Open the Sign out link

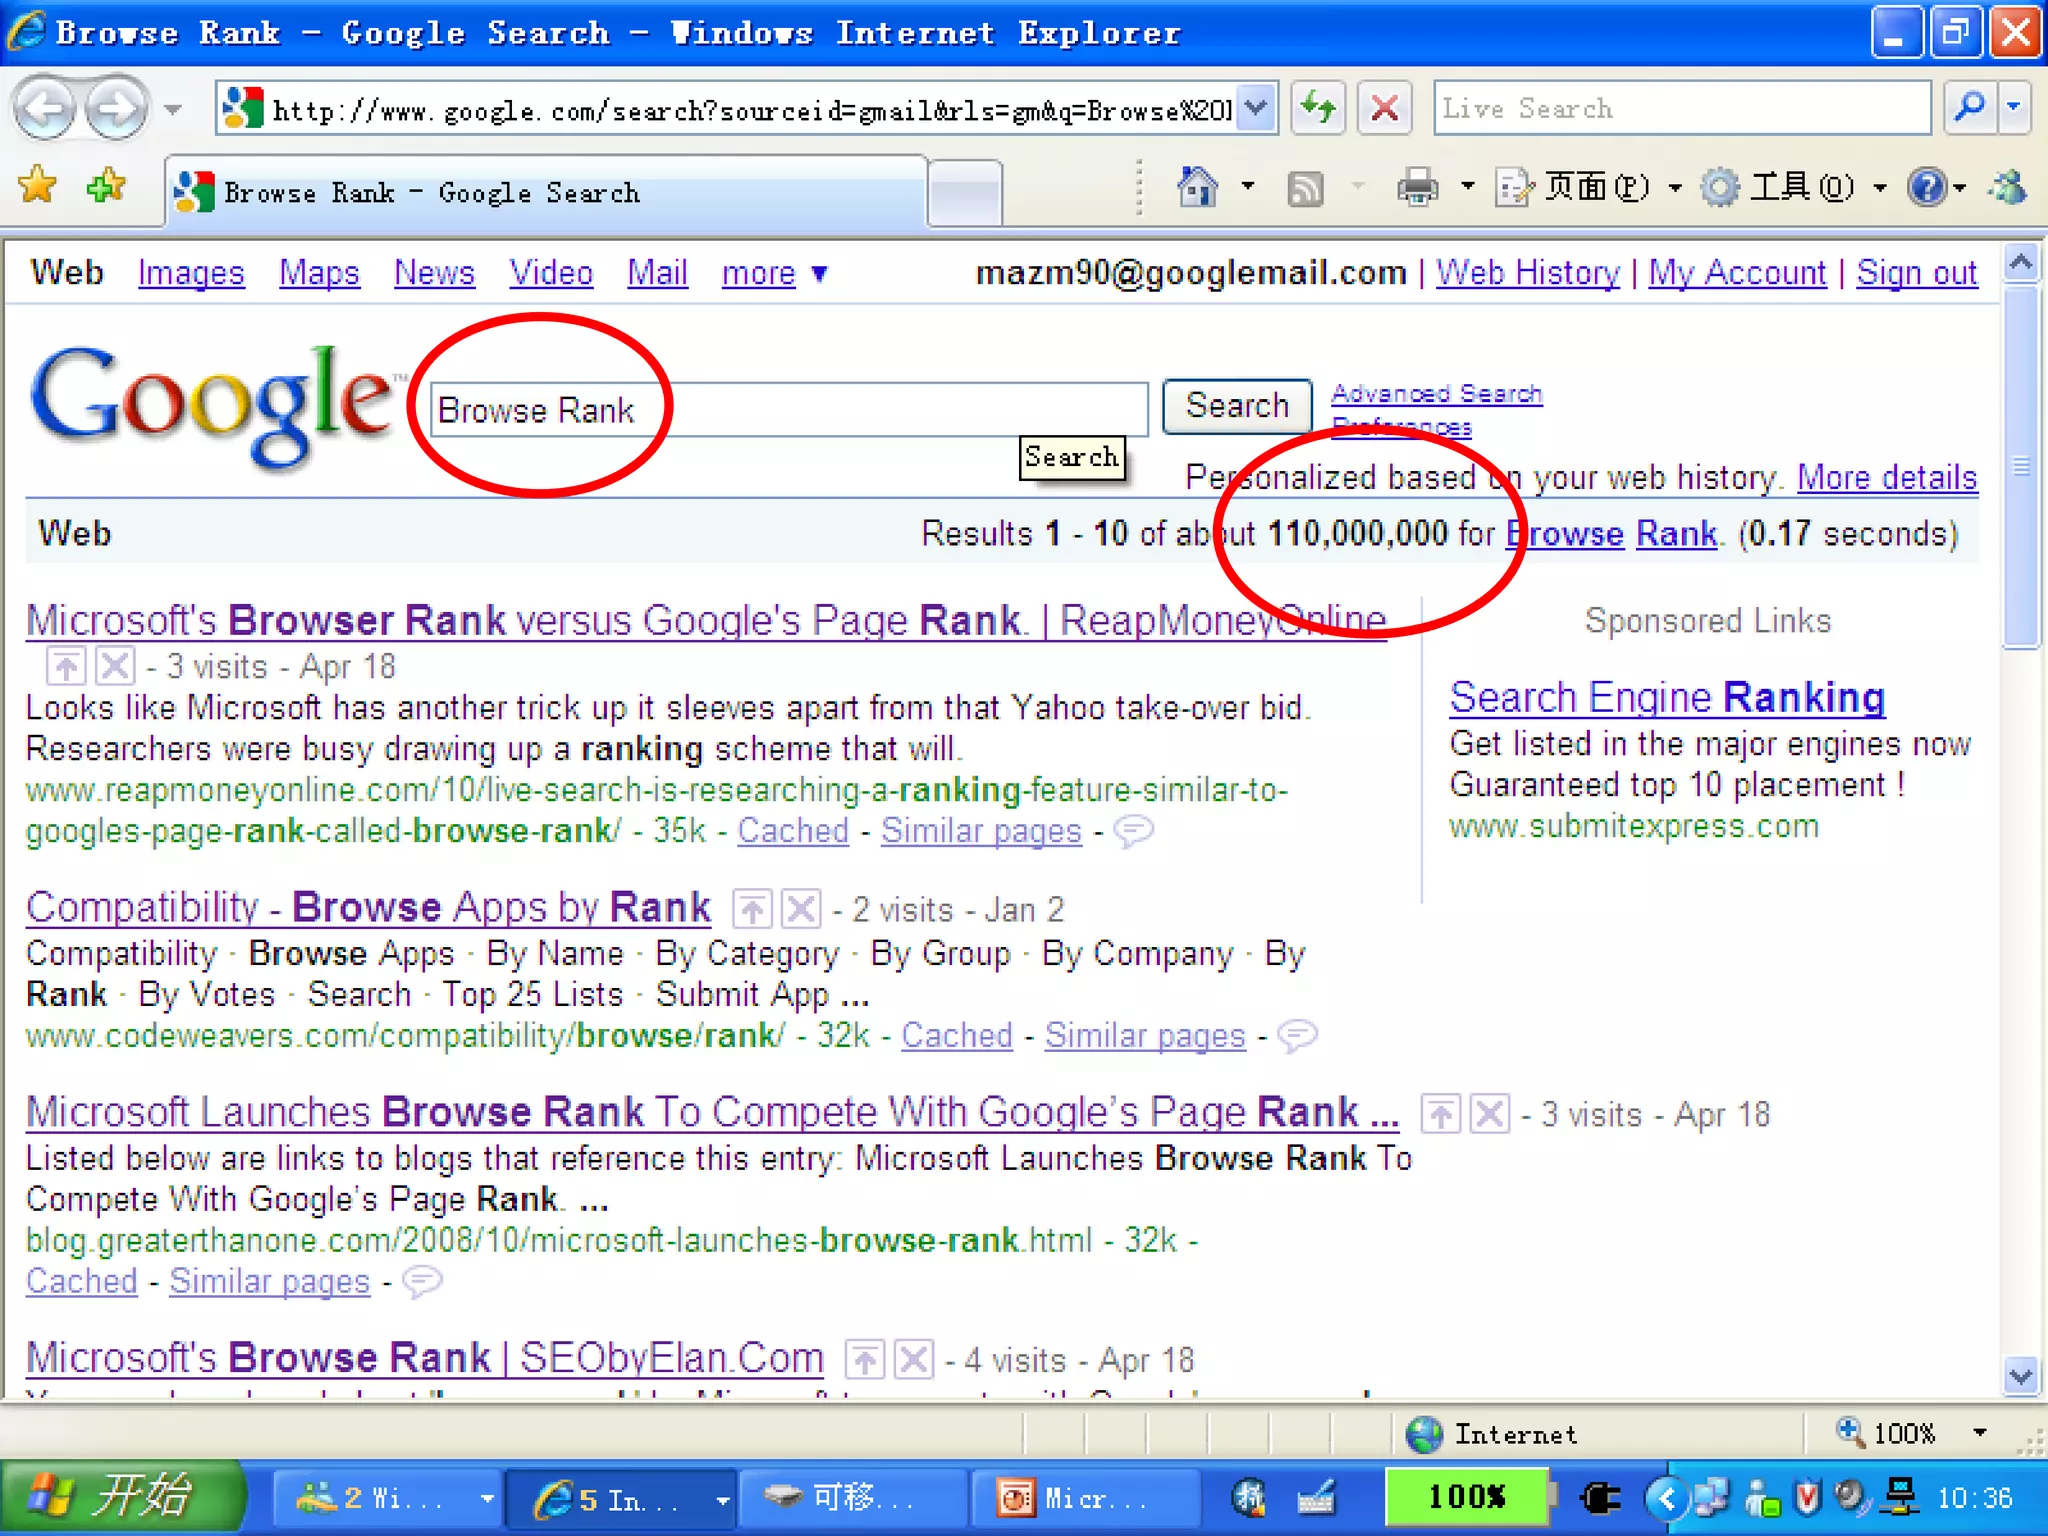[1916, 273]
